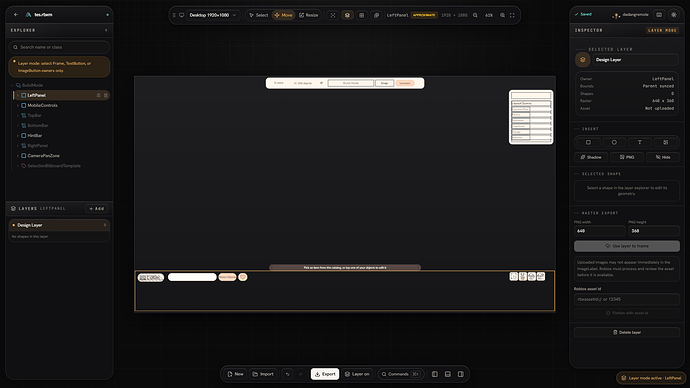Click the Design Layer name field in Inspector
This screenshot has width=690, height=388.
pos(635,60)
